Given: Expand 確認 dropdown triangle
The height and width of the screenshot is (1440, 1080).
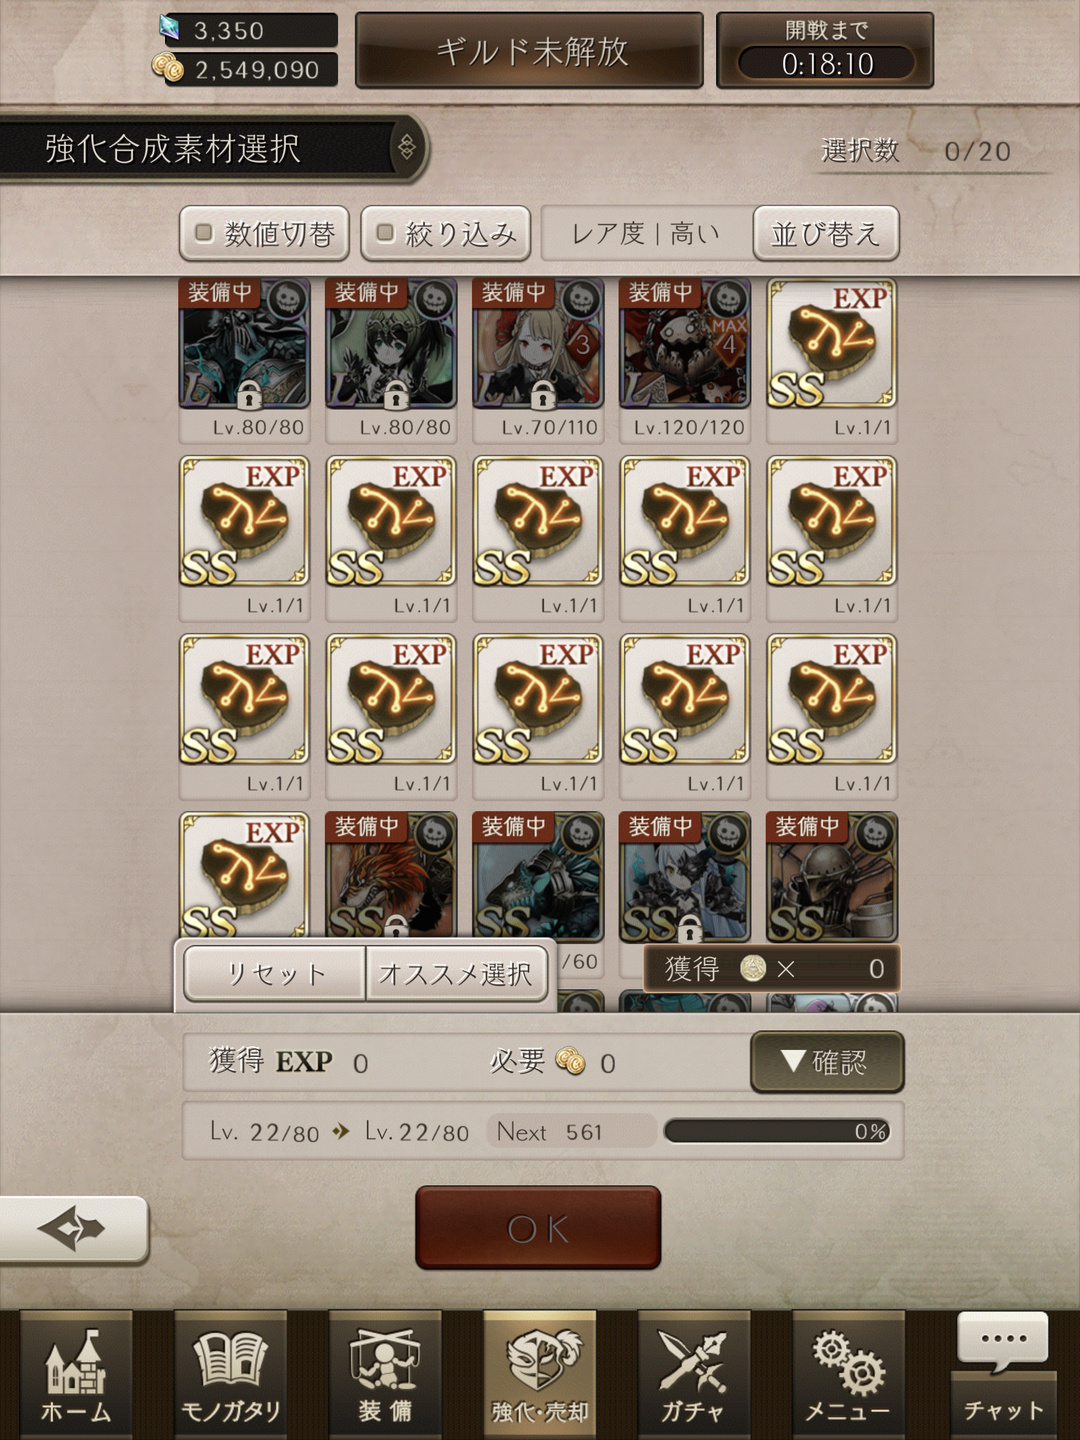Looking at the screenshot, I should click(793, 1061).
